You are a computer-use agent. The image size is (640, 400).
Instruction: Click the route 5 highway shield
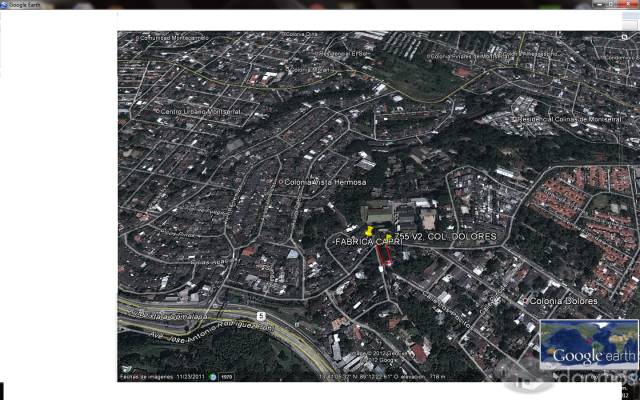pos(261,316)
